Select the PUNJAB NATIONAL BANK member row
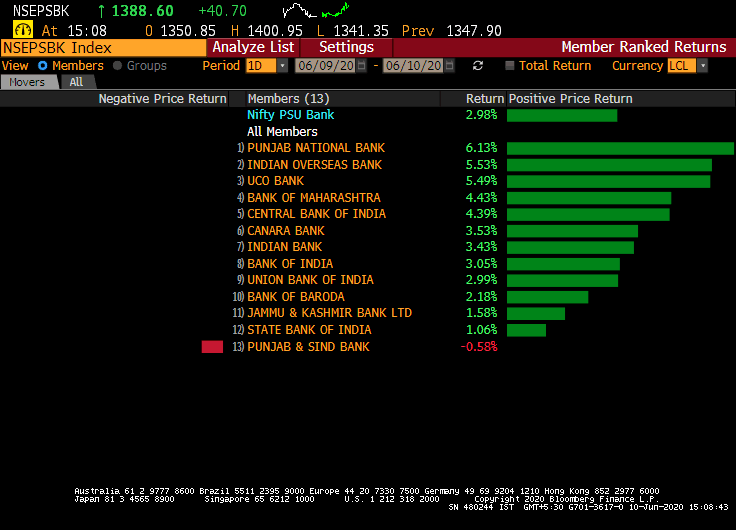The width and height of the screenshot is (736, 530). pos(315,148)
